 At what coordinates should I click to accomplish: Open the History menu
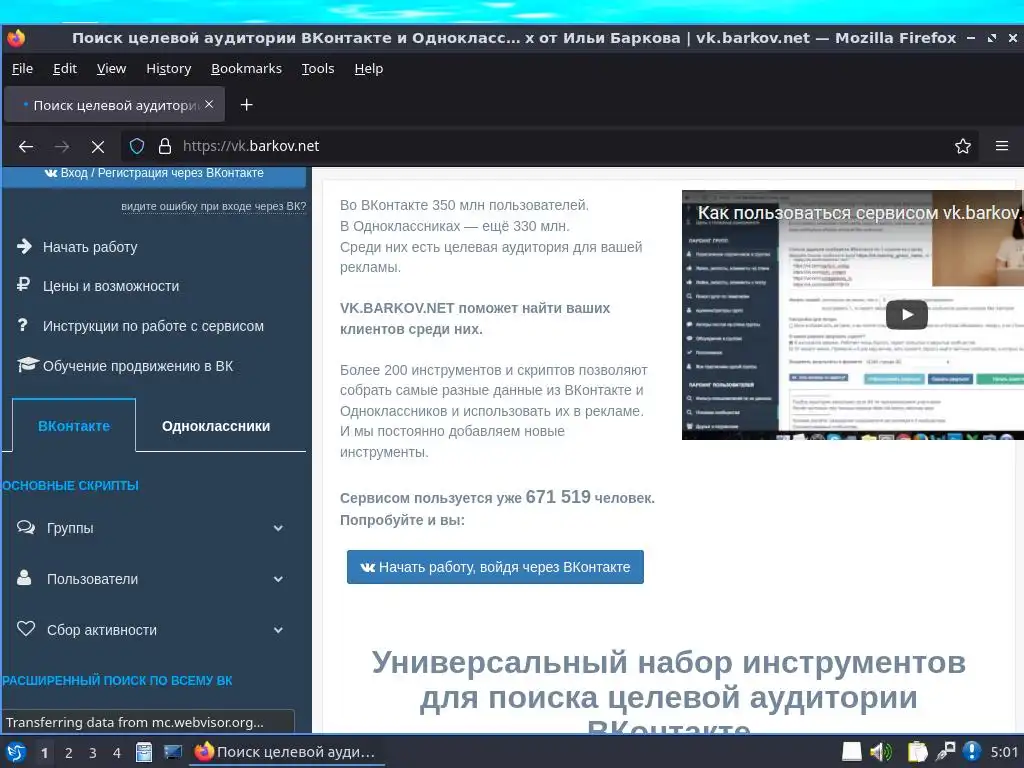click(168, 69)
